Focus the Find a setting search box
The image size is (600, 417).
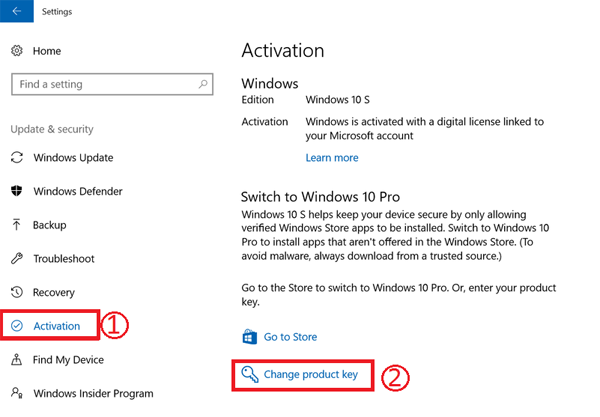pyautogui.click(x=112, y=84)
